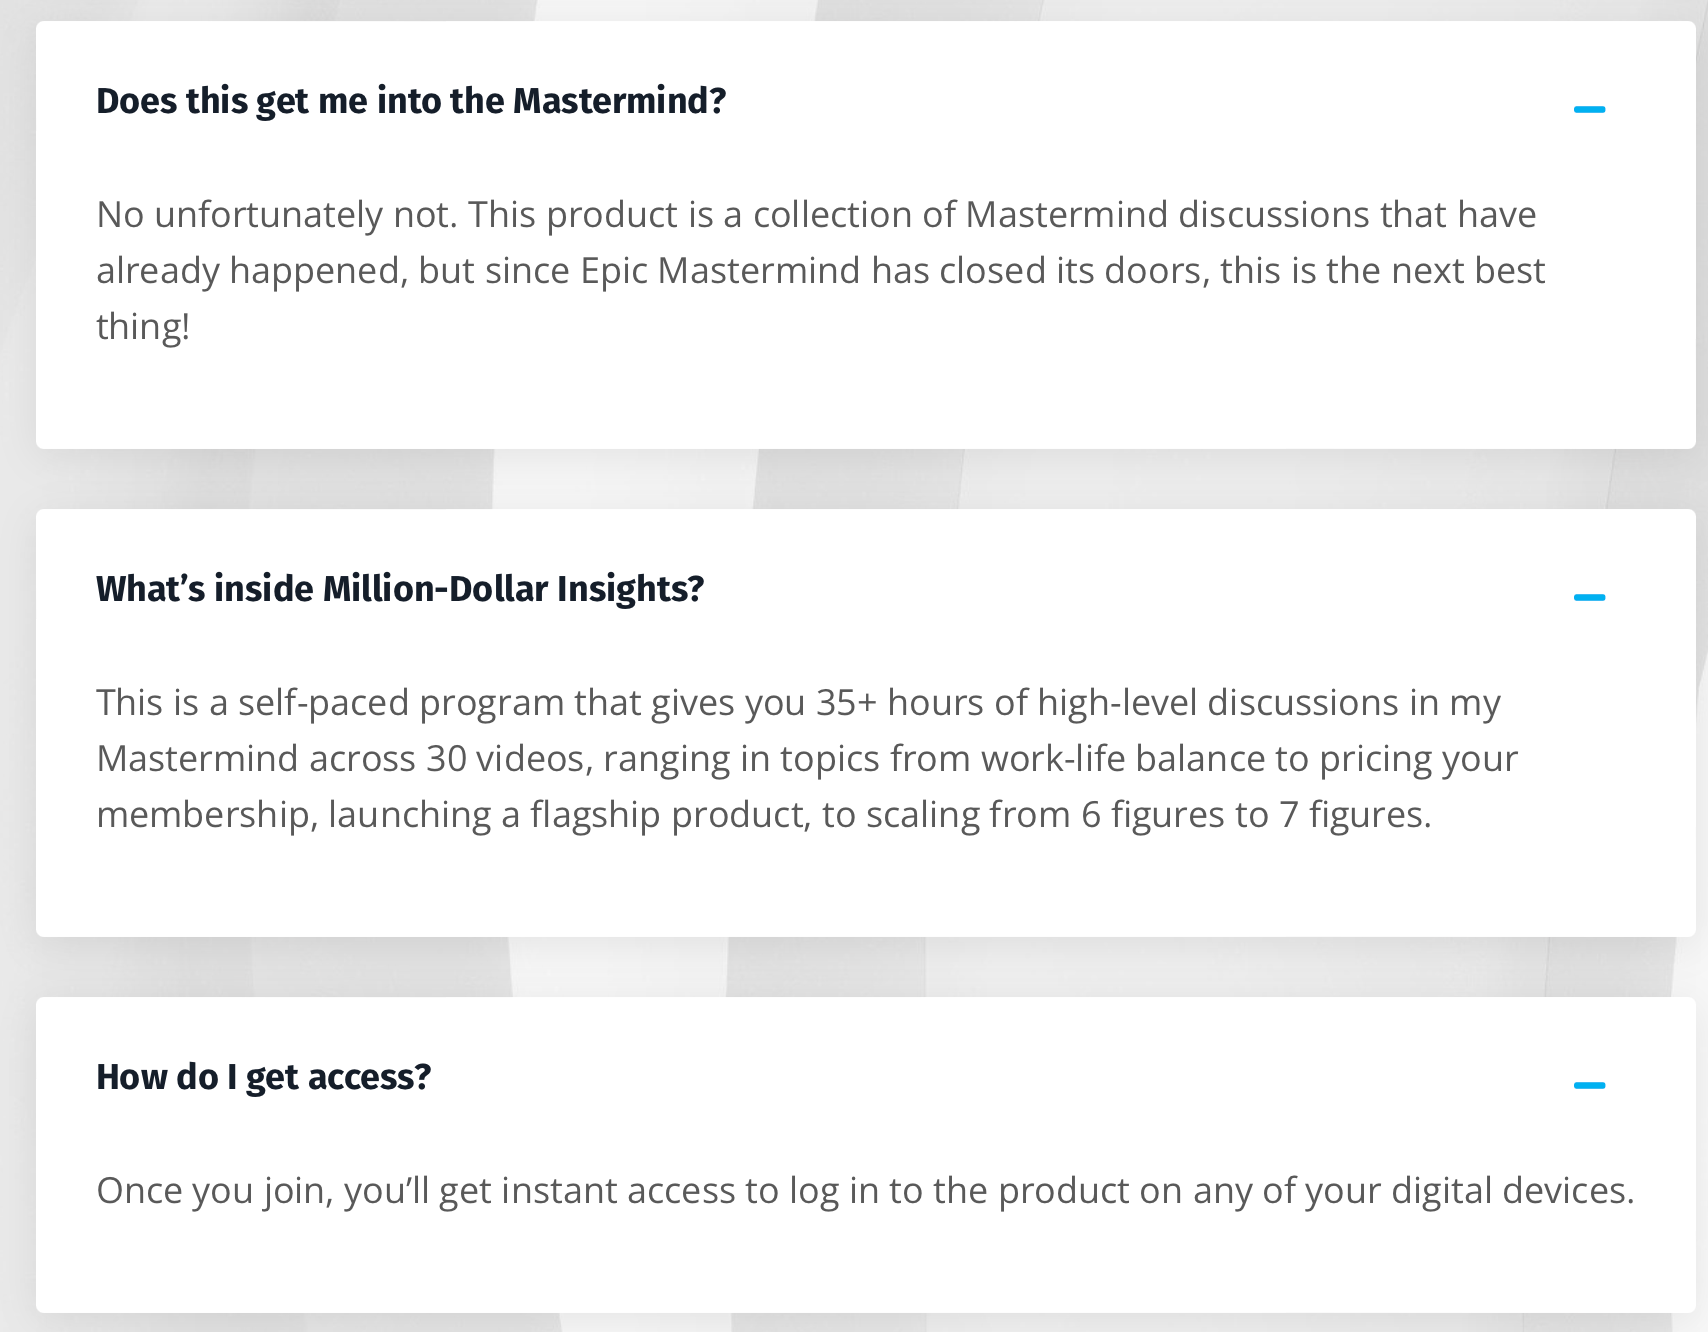This screenshot has width=1708, height=1332.
Task: Click minus icon beside Million-Dollar Insights question
Action: pyautogui.click(x=1589, y=597)
